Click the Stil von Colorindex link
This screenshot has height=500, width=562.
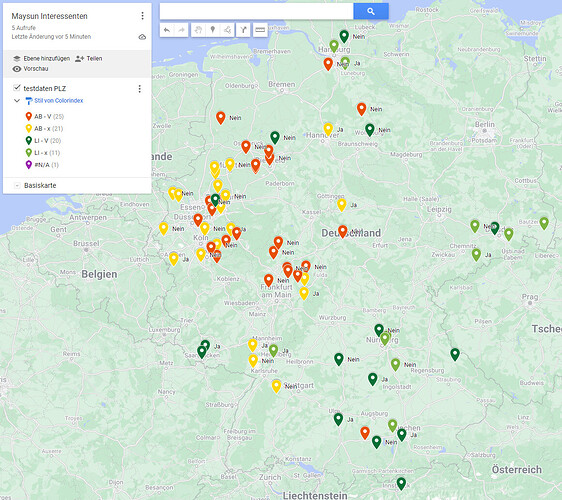[x=58, y=101]
